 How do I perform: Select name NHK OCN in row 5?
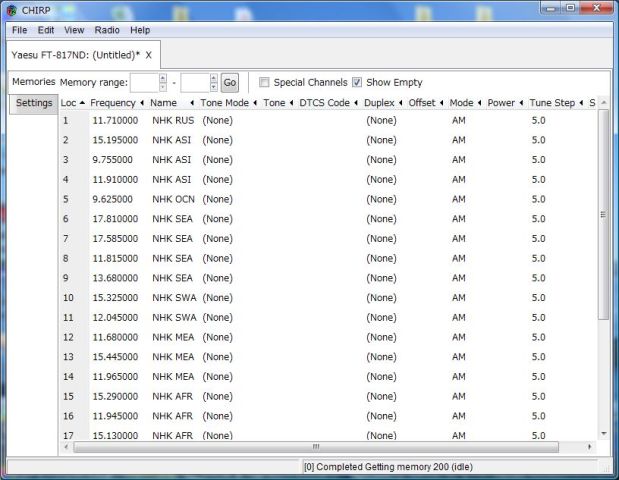click(173, 199)
